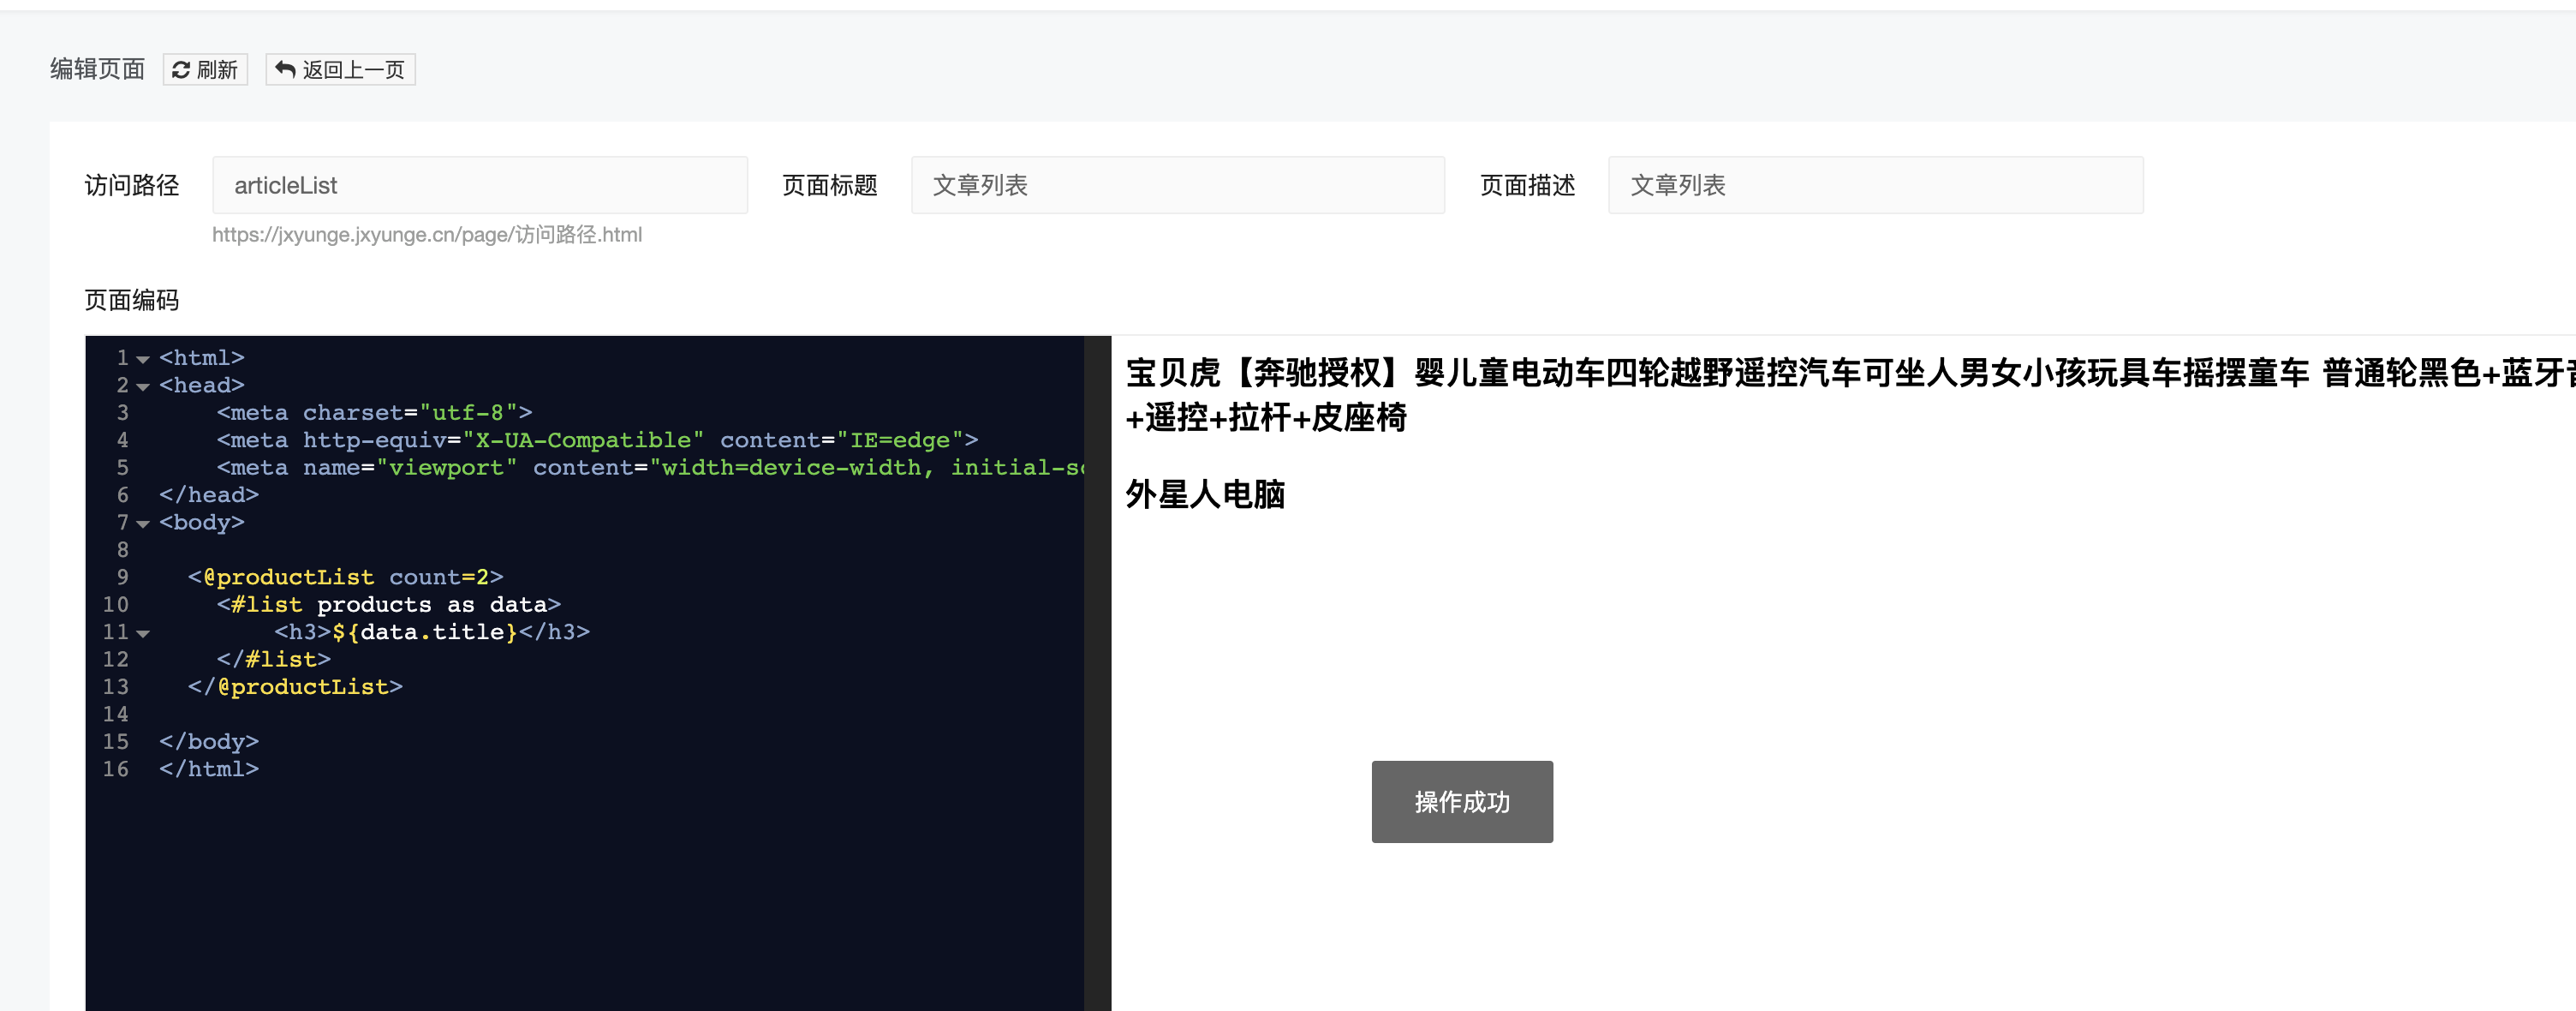Click the 操作成功 toast message
Viewport: 2576px width, 1011px height.
pyautogui.click(x=1462, y=802)
